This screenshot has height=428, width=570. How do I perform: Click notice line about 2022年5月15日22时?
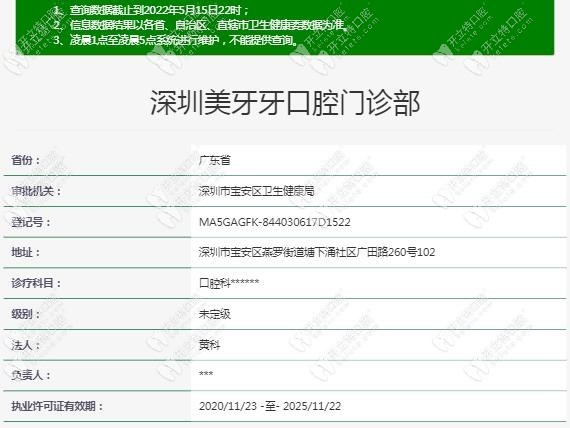[151, 10]
